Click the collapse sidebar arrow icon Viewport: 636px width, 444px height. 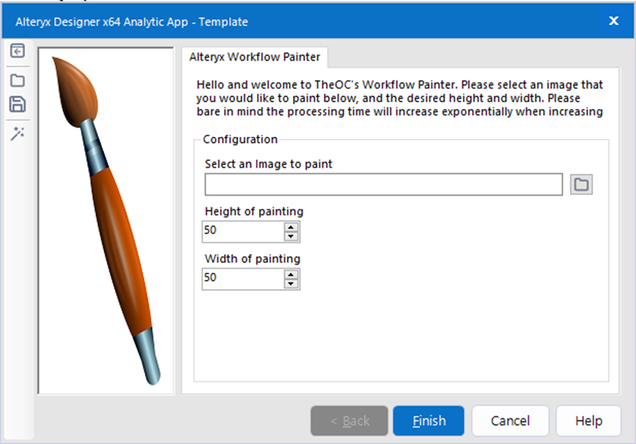[17, 52]
